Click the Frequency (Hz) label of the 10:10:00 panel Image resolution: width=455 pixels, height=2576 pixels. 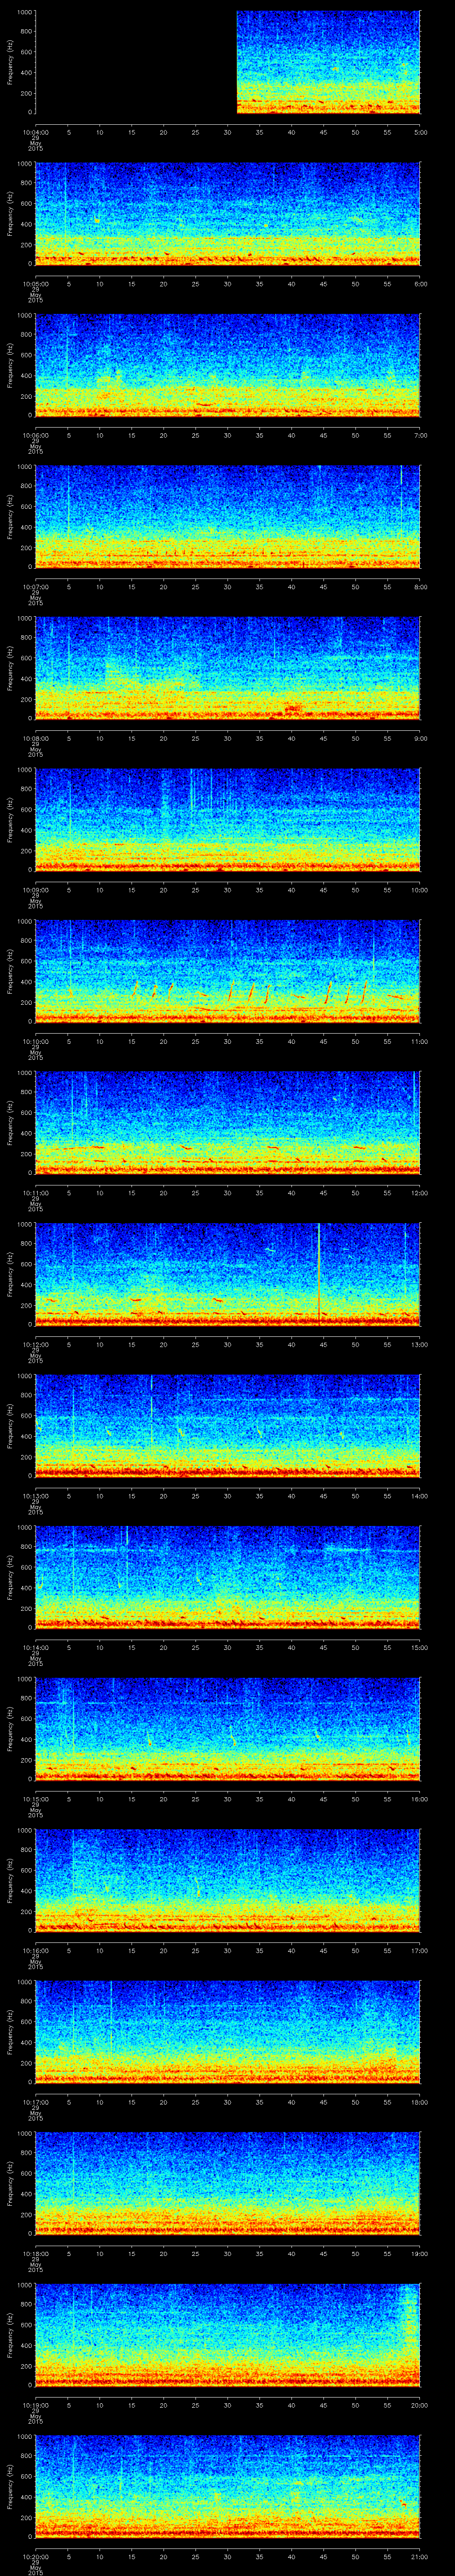(x=10, y=971)
